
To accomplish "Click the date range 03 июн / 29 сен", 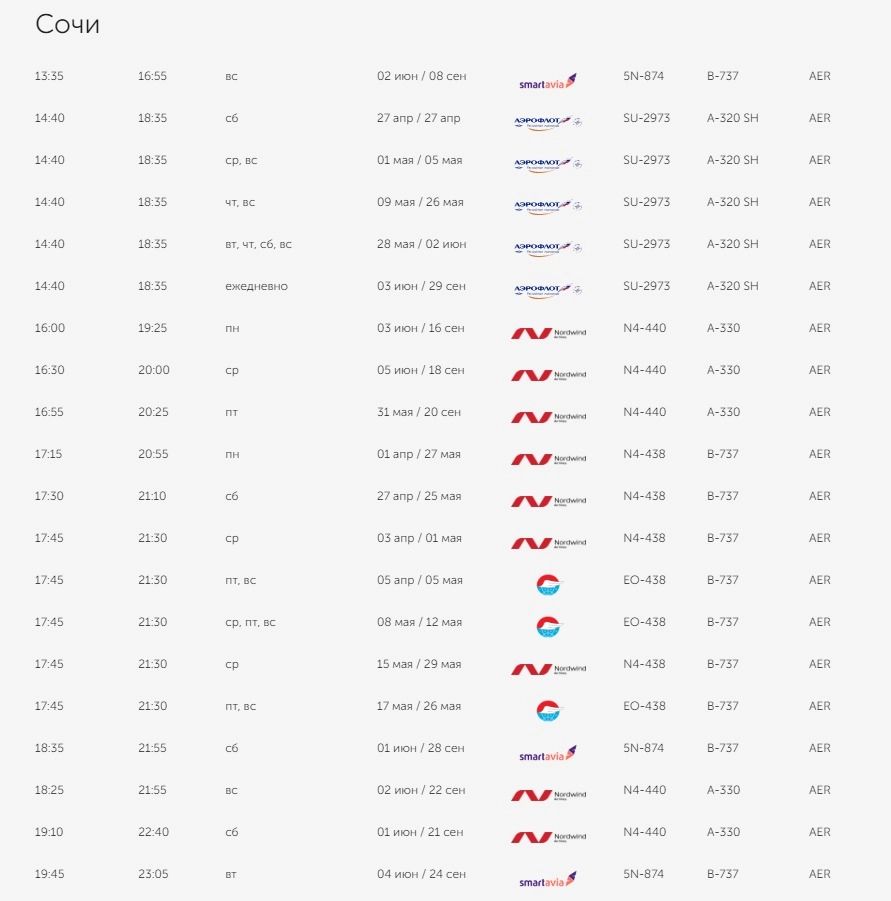I will click(x=421, y=286).
